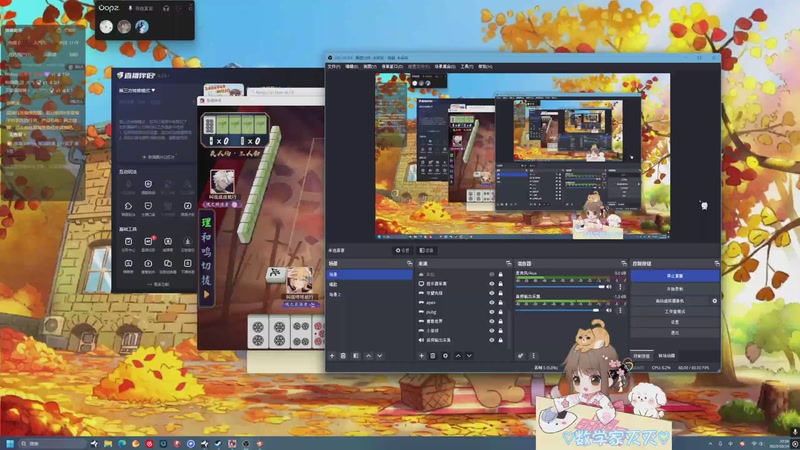Screen dimensions: 800x450
Task: Open 视图(V) menu in OBS
Action: pos(370,66)
